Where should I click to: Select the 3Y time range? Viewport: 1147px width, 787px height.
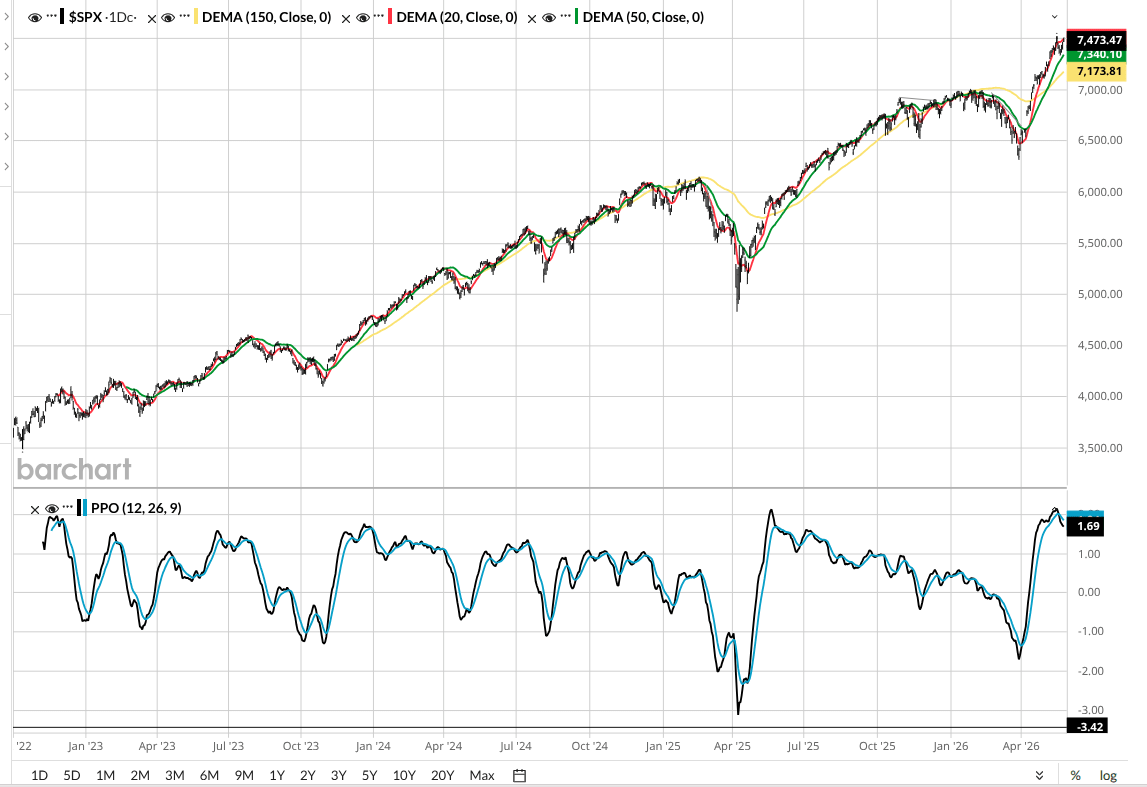tap(338, 775)
